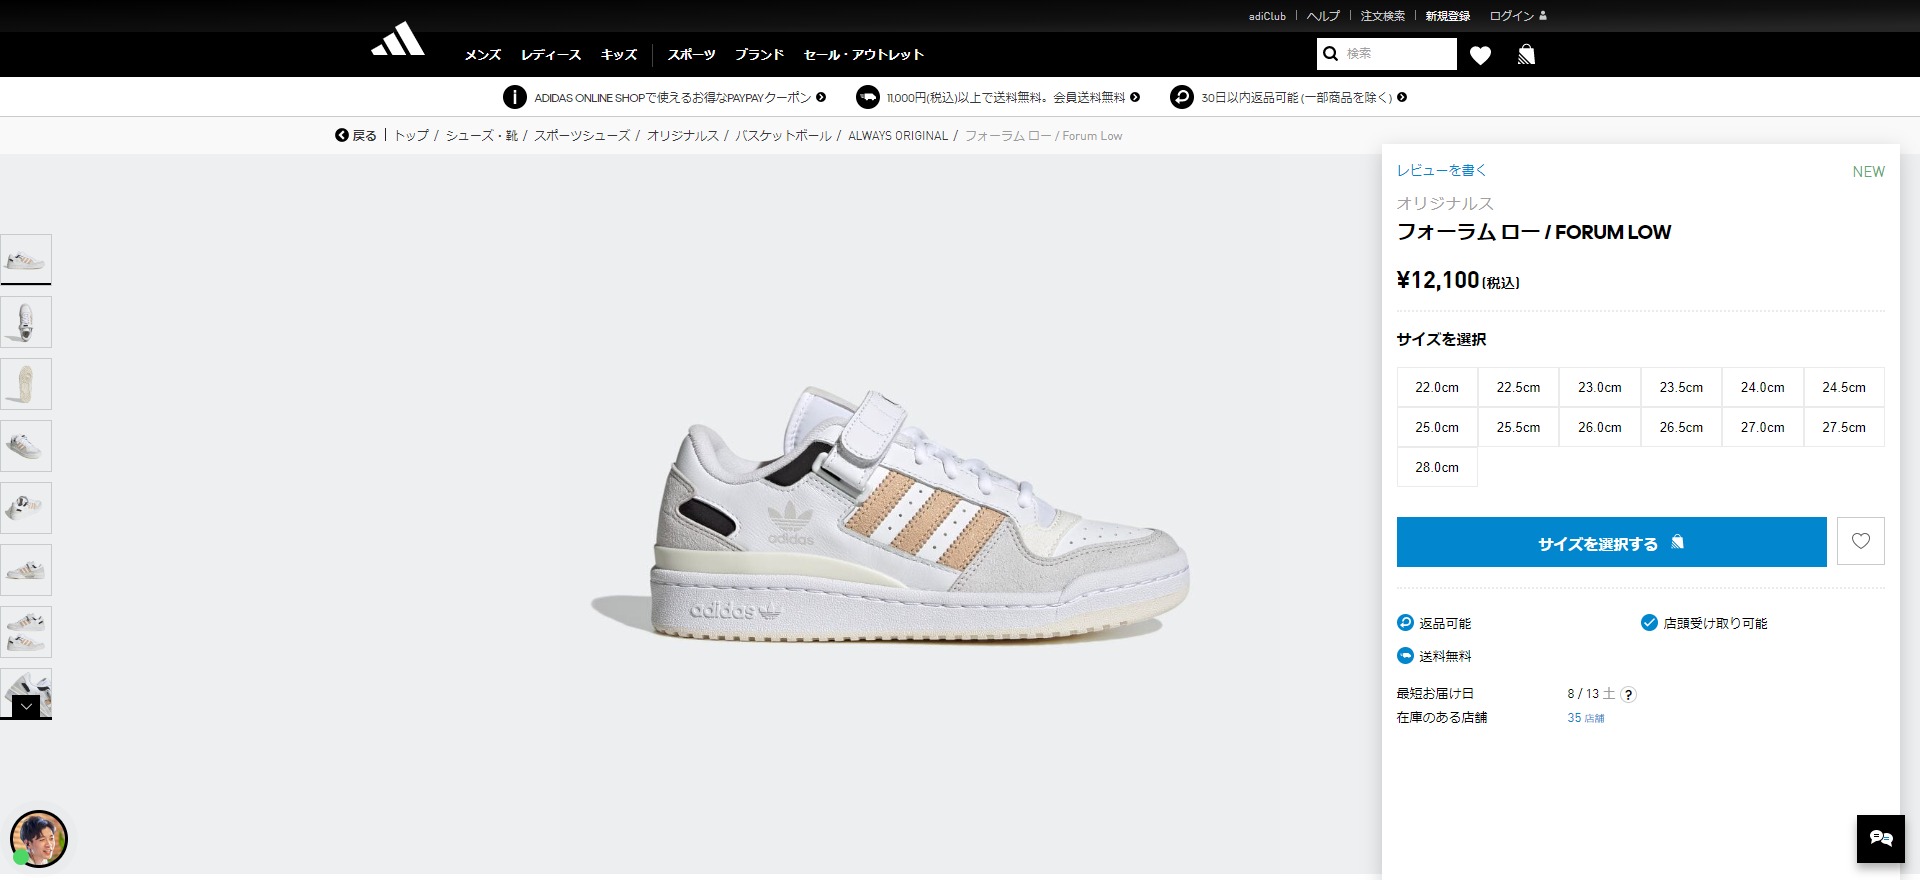The width and height of the screenshot is (1920, 880).
Task: Select size 26.0cm
Action: 1600,427
